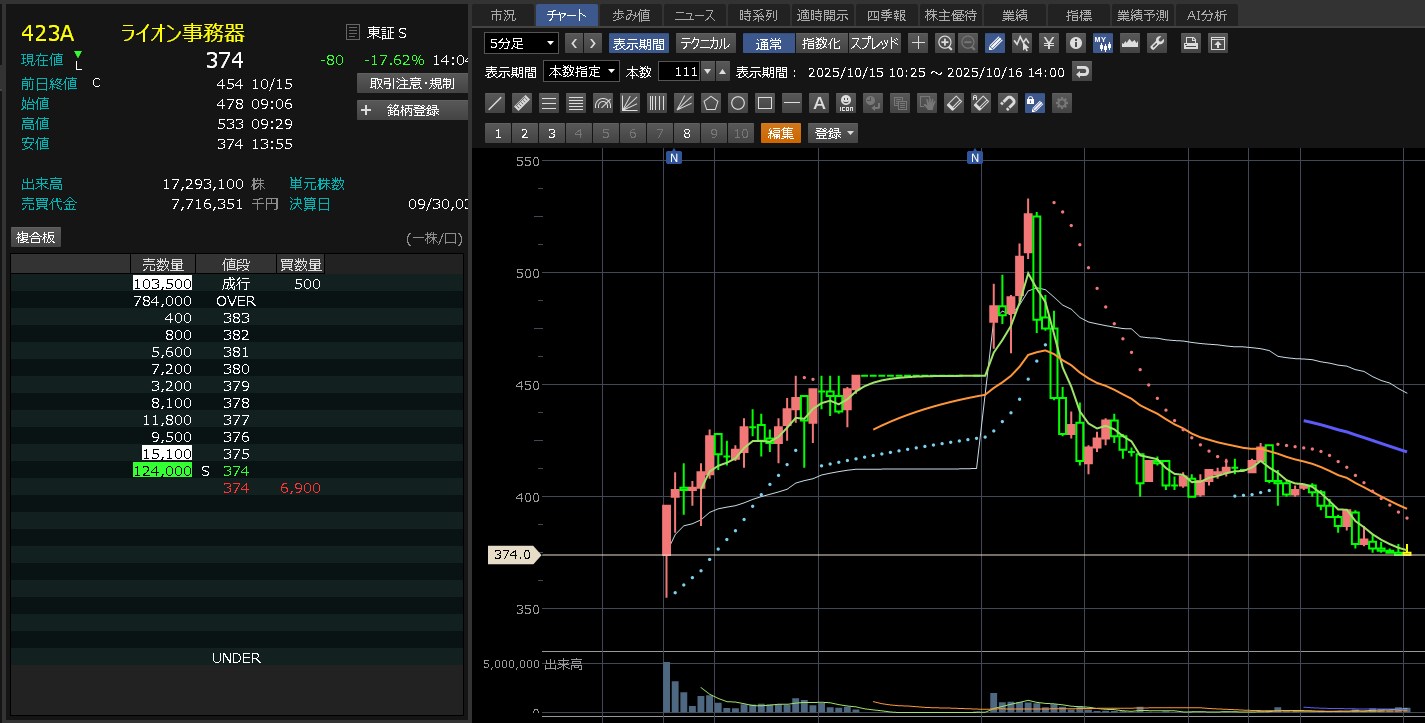Switch to the ニュース tab

point(695,15)
